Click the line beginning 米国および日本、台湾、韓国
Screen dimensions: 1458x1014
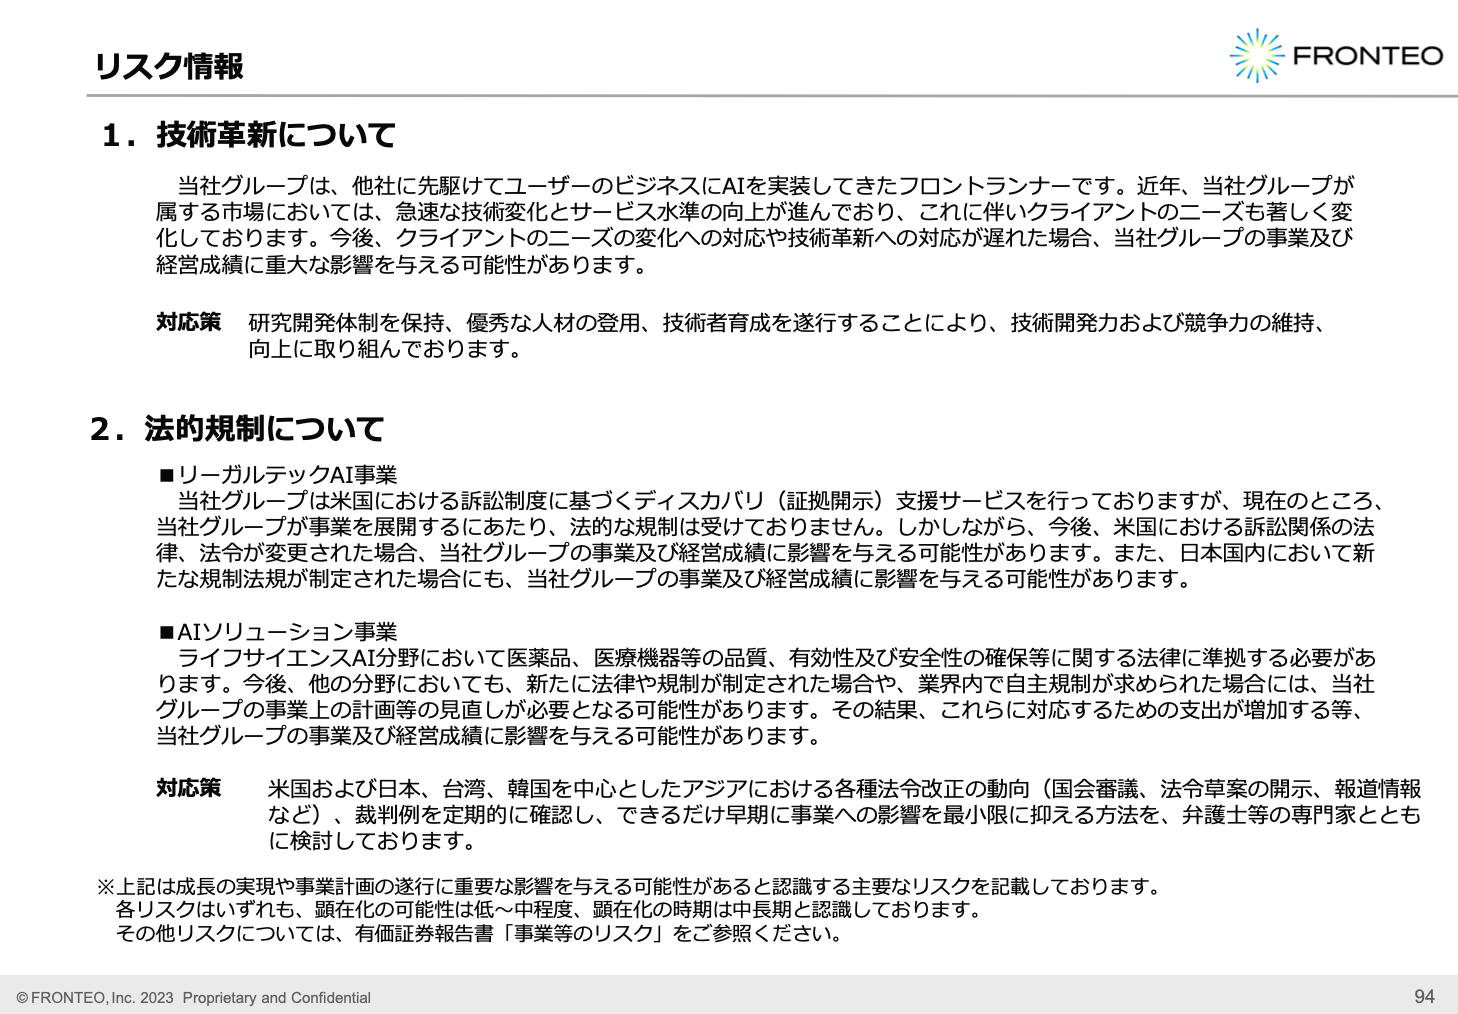click(844, 789)
